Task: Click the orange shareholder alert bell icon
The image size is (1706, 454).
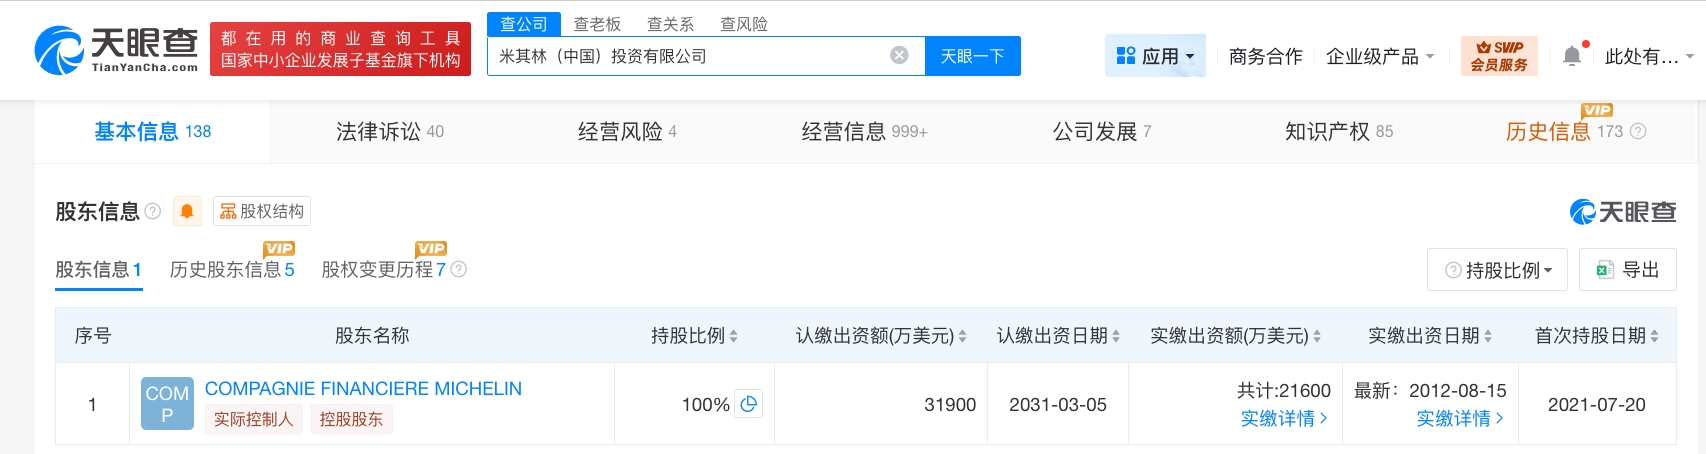Action: coord(187,211)
